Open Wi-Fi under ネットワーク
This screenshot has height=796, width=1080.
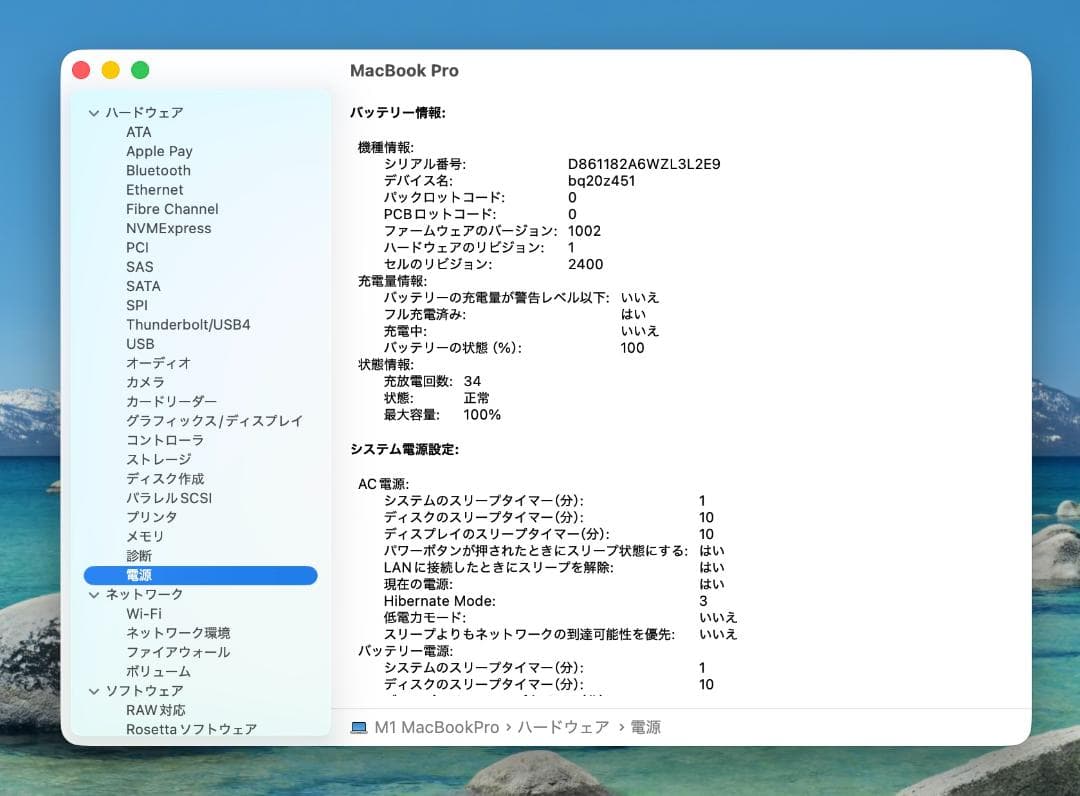(144, 614)
